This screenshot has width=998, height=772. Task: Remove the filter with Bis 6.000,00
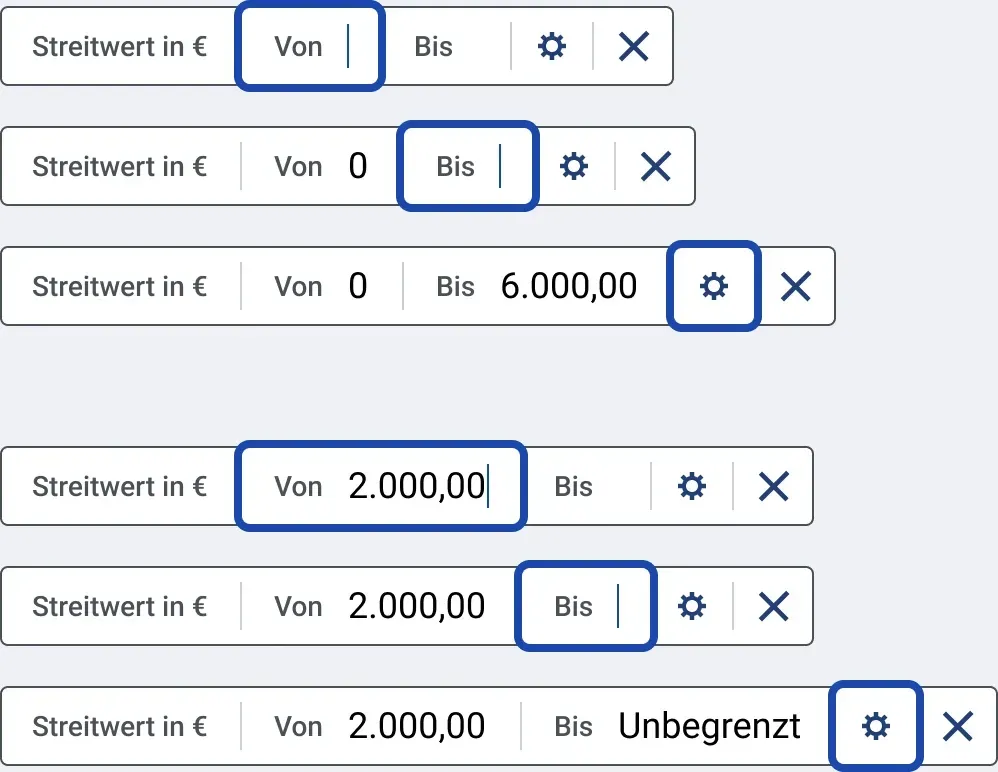coord(796,286)
